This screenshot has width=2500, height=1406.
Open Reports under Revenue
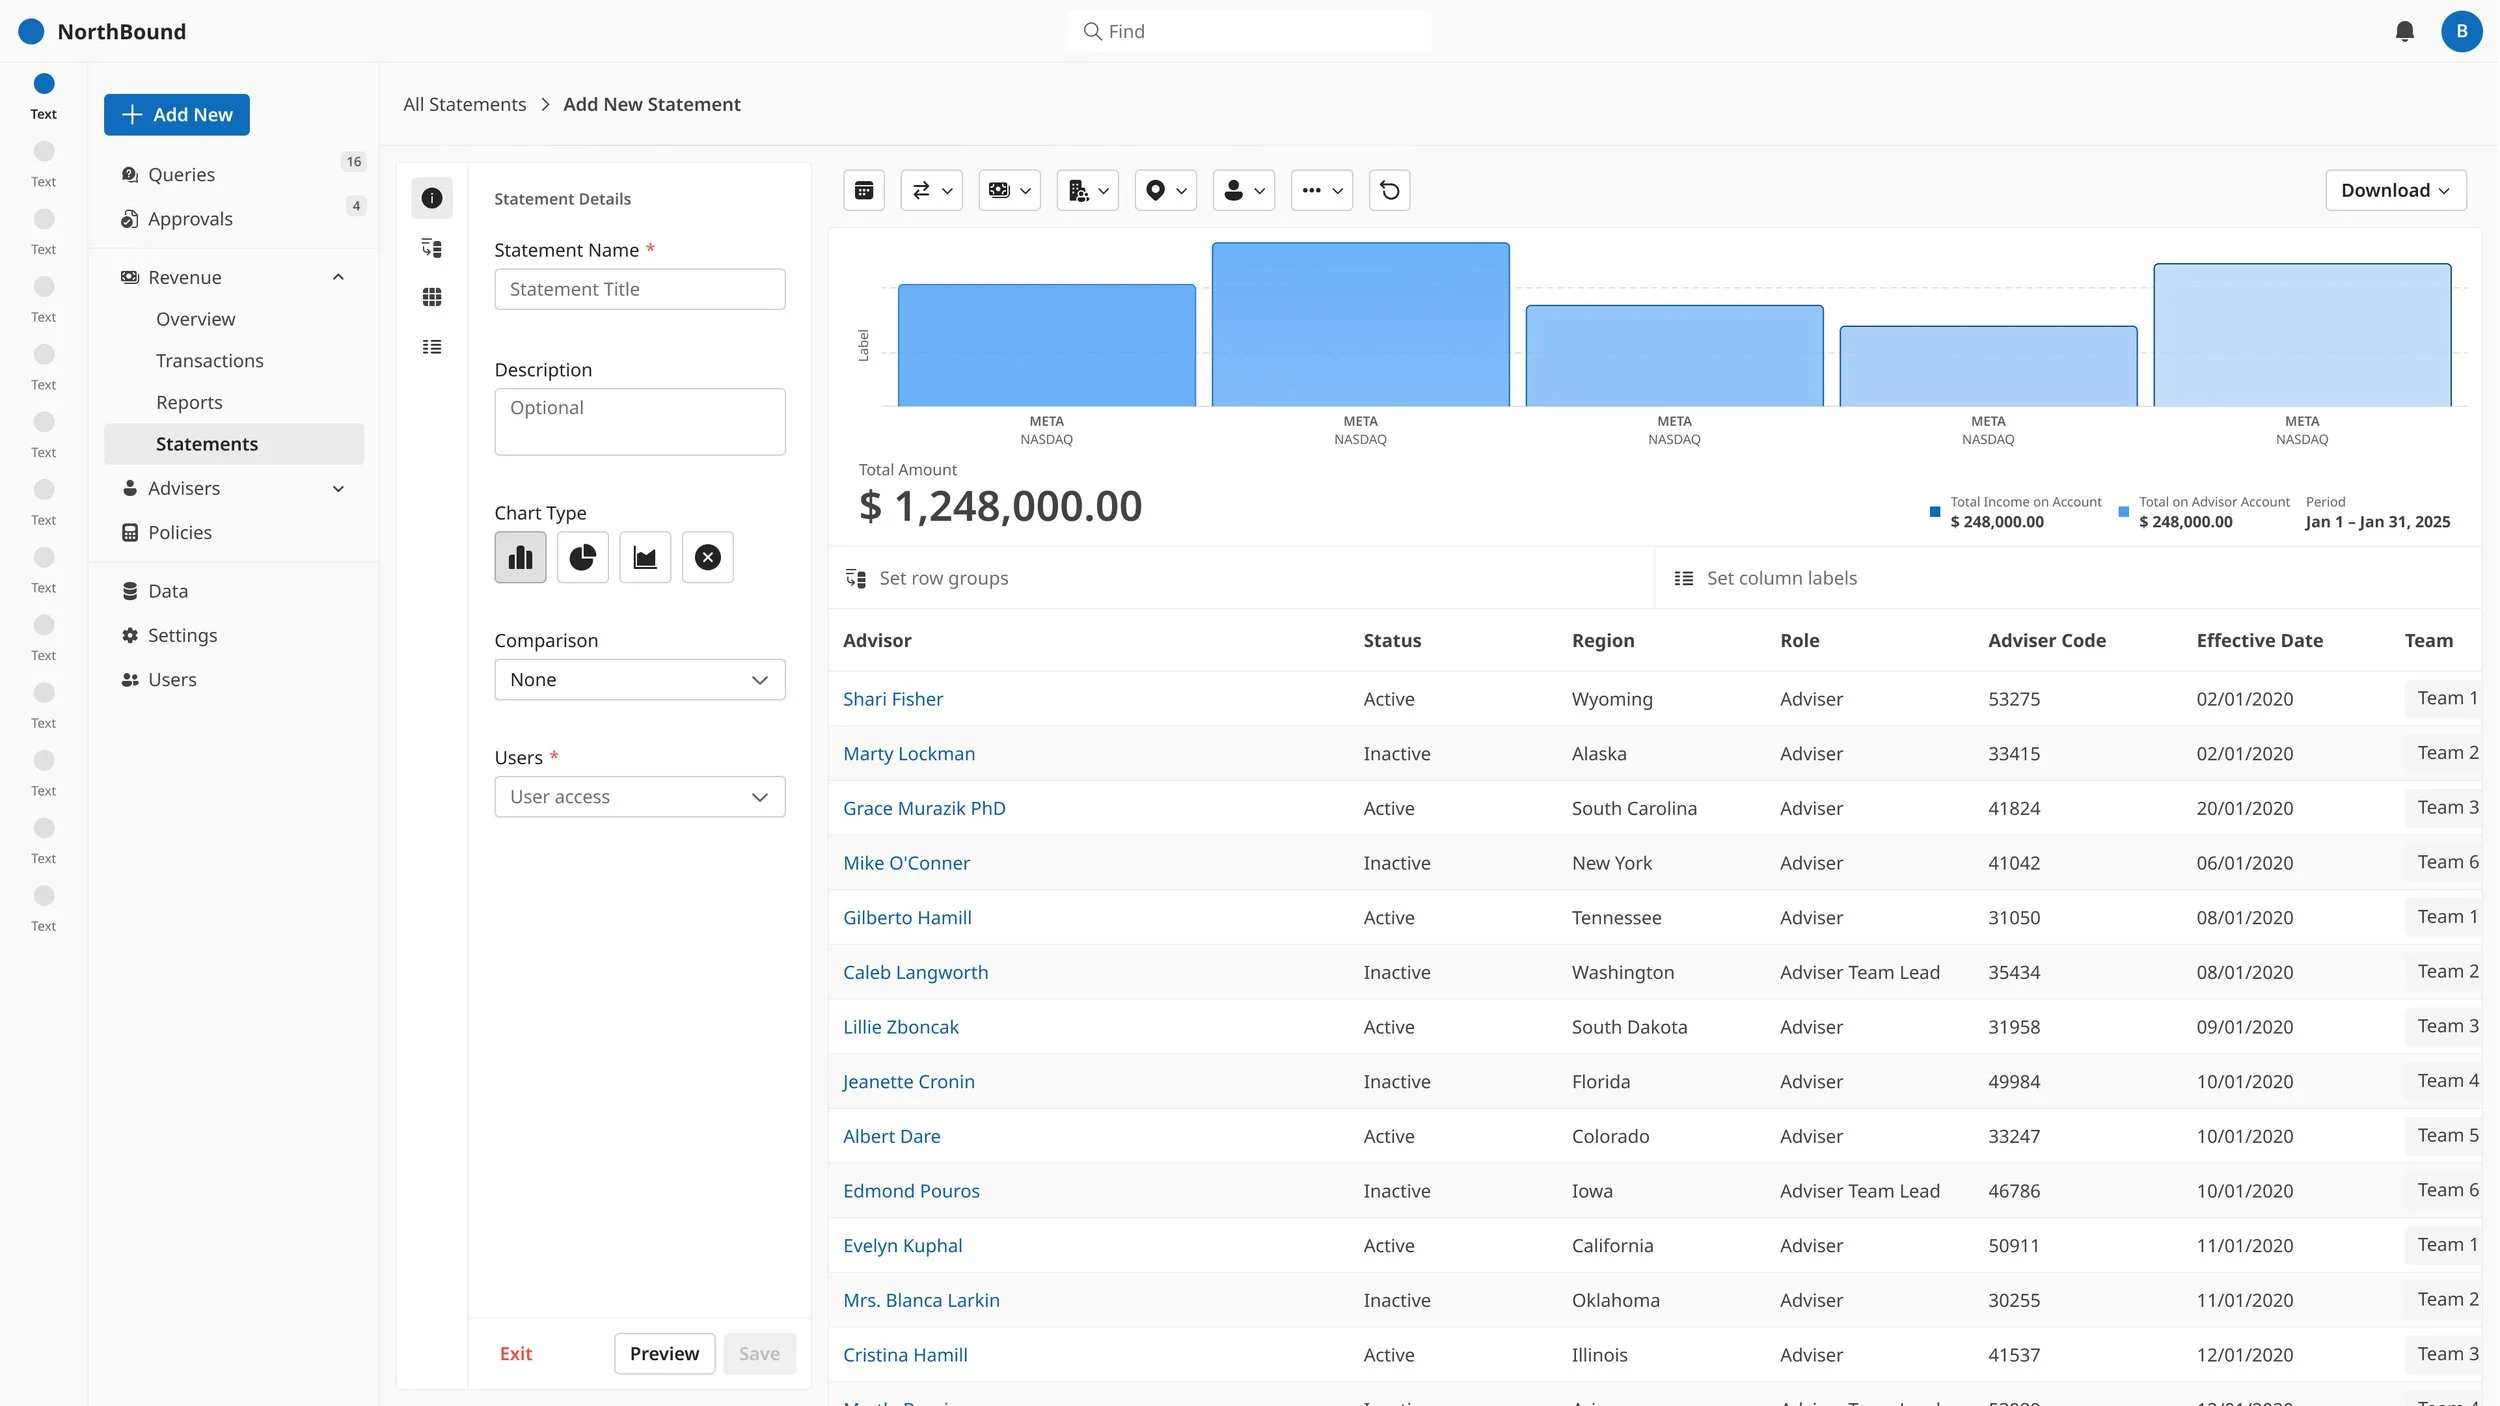[189, 402]
